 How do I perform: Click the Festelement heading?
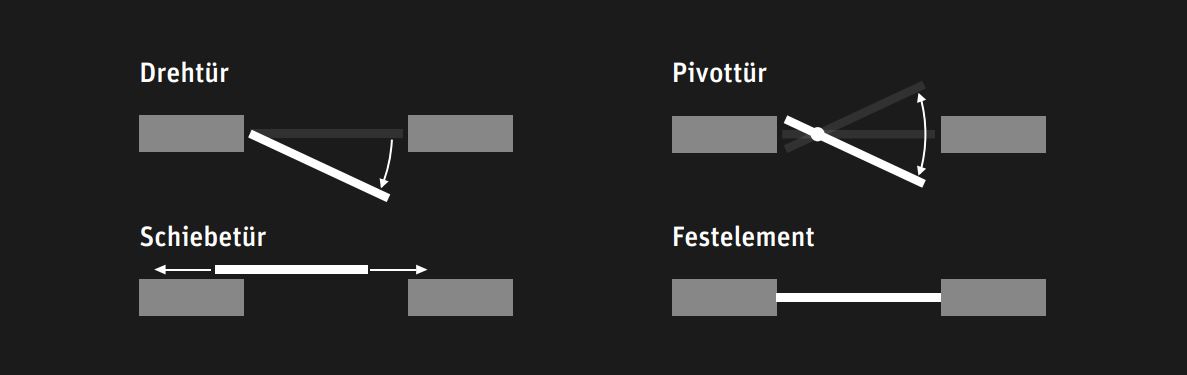(x=743, y=237)
